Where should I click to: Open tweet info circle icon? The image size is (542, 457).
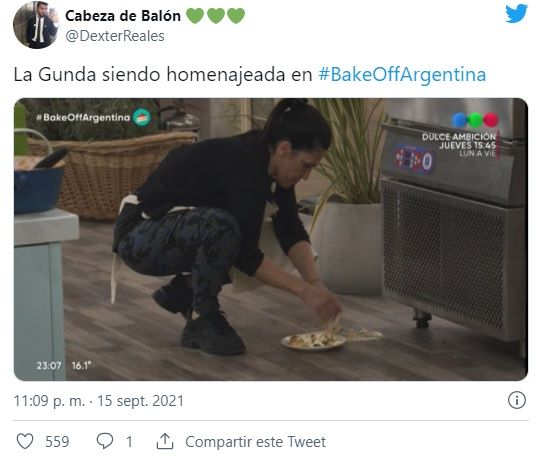coord(517,400)
